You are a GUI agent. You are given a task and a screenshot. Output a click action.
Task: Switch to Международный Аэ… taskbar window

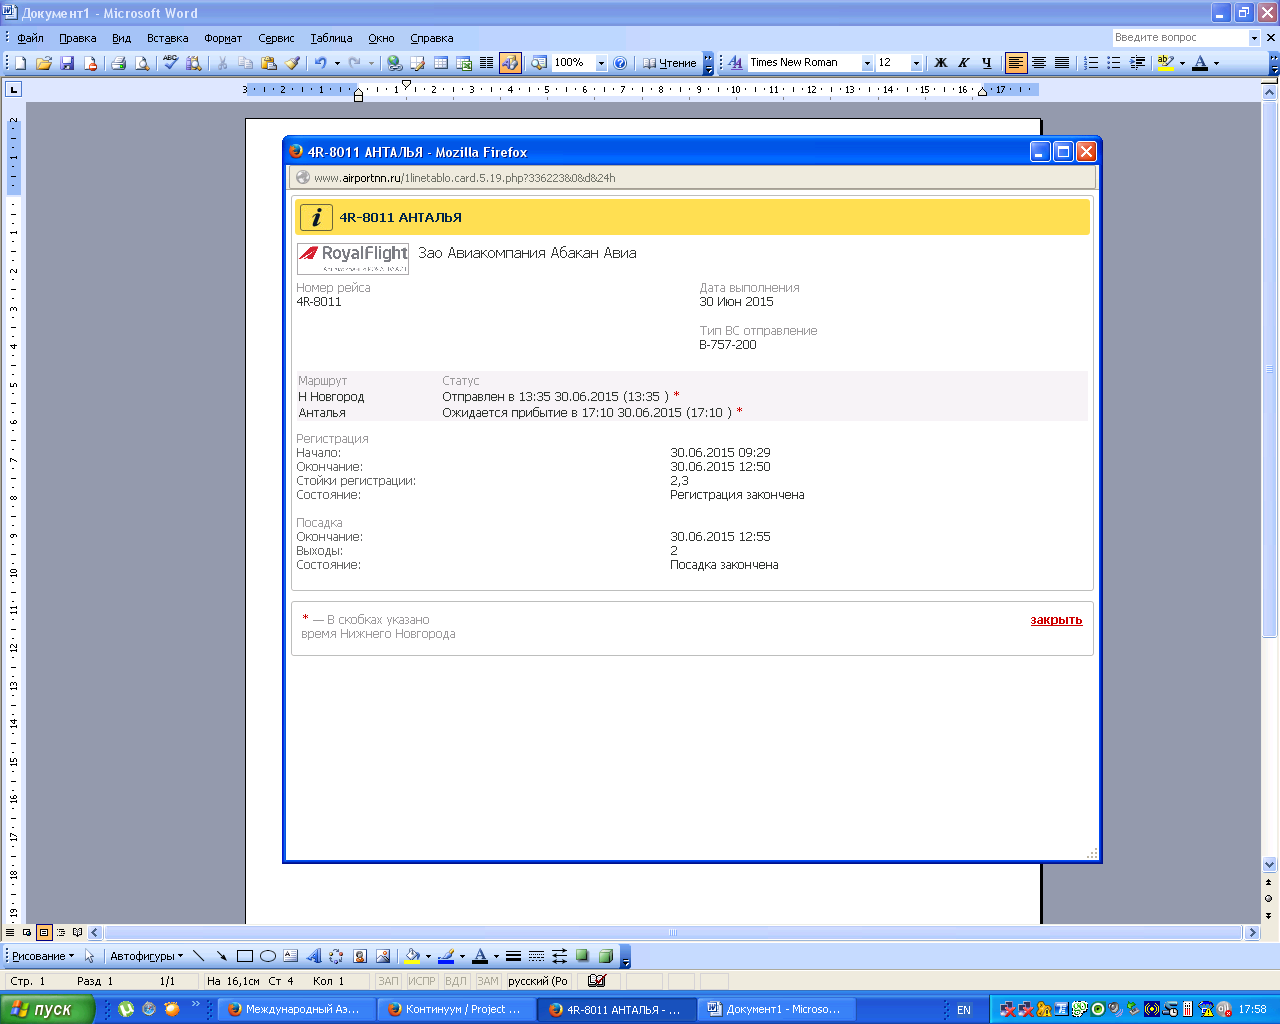295,1009
